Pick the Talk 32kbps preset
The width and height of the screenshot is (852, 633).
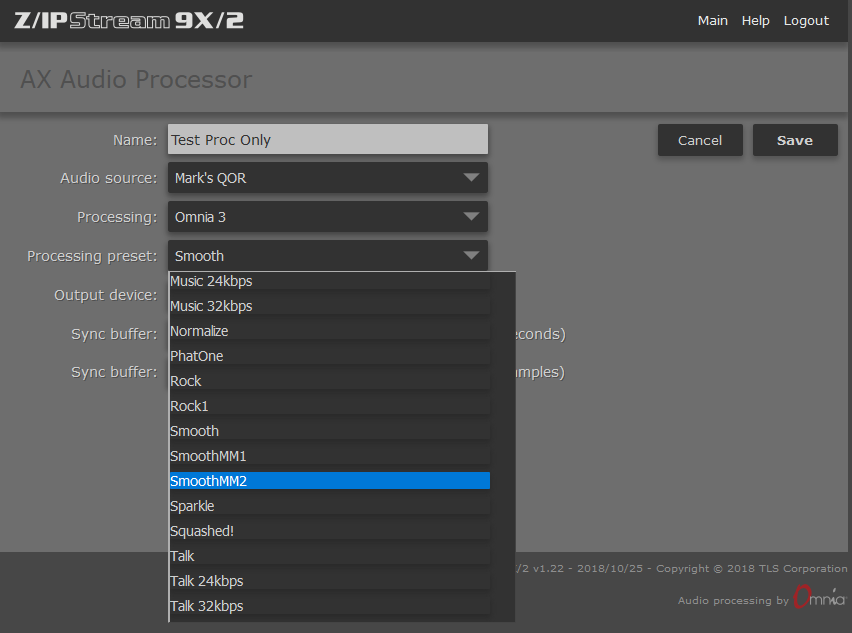coord(330,606)
